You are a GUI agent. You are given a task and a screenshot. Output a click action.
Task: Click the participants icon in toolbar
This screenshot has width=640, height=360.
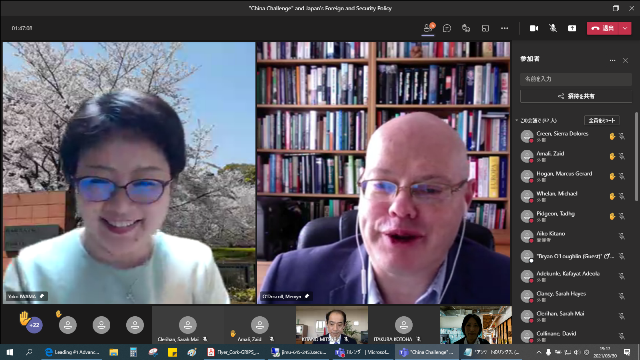coord(428,28)
